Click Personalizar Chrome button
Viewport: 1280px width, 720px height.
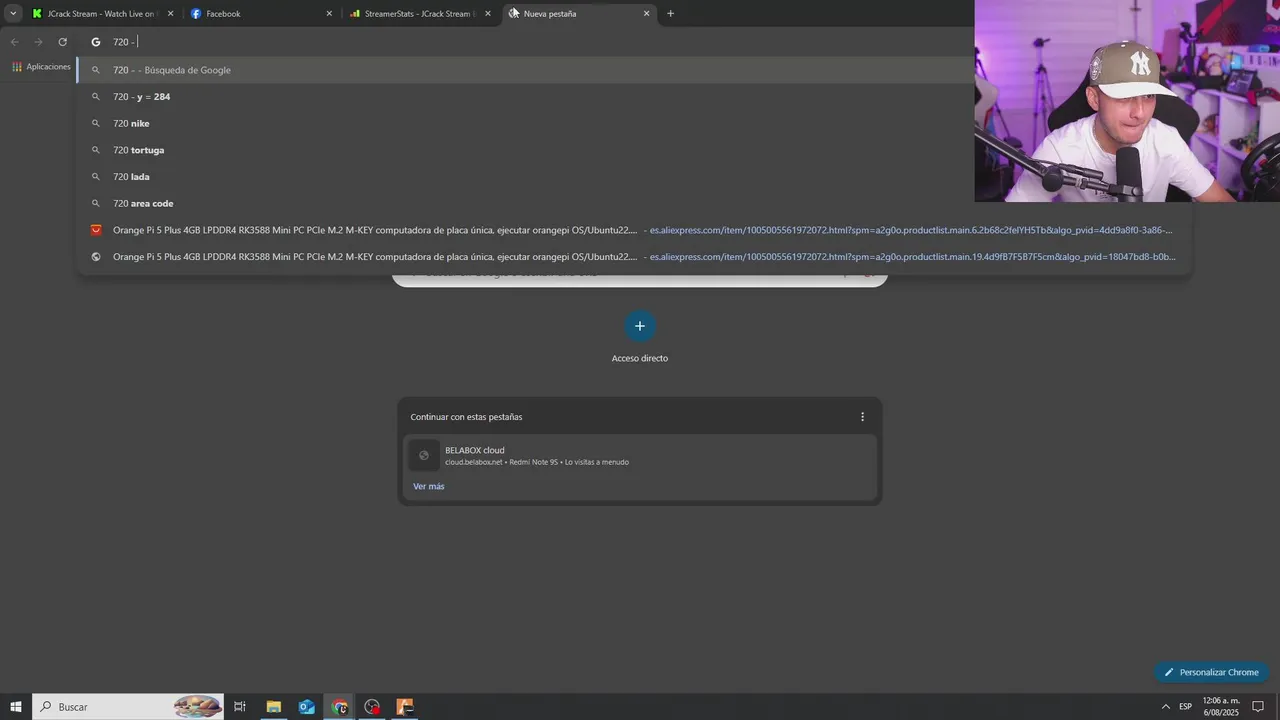1211,672
